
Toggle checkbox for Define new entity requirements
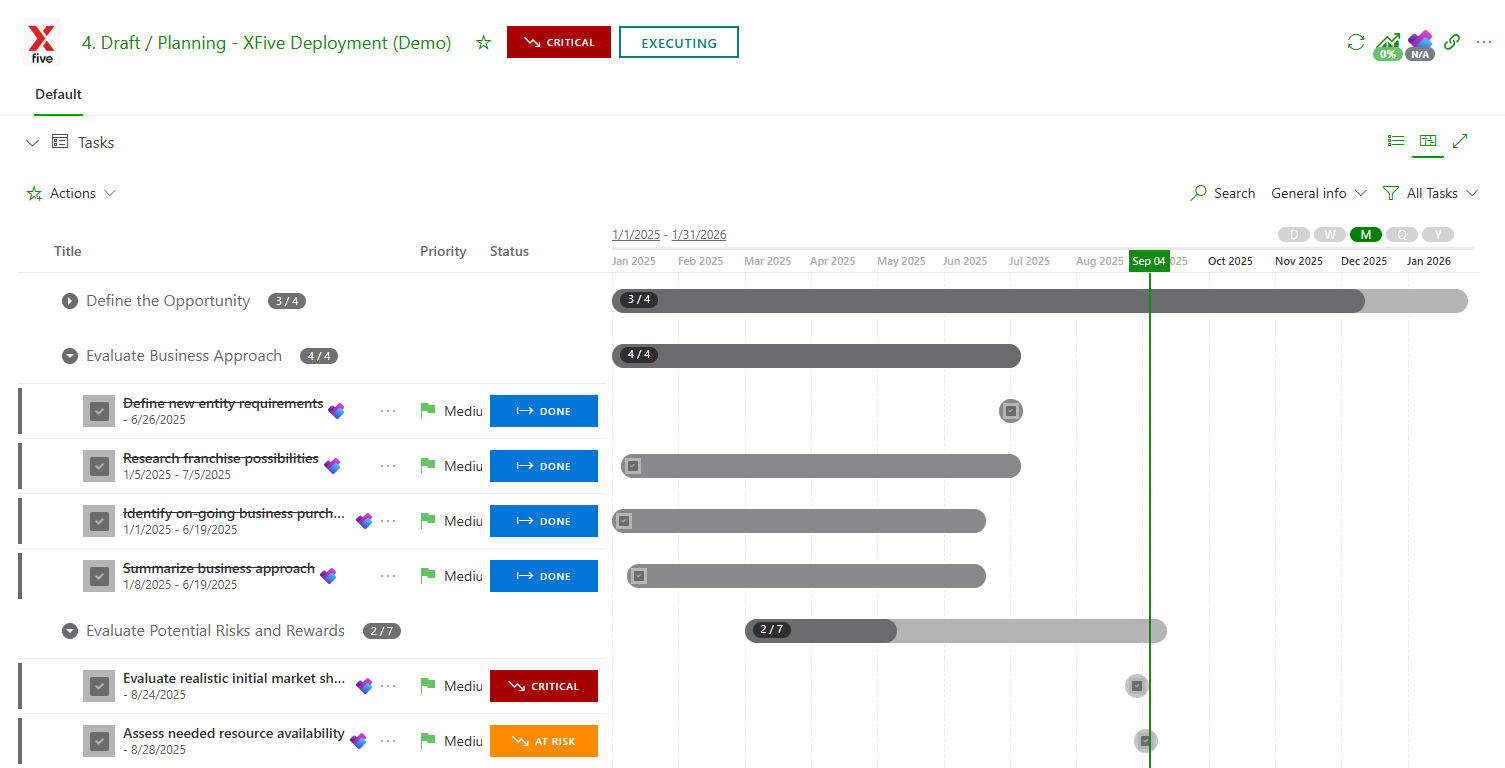click(x=99, y=411)
